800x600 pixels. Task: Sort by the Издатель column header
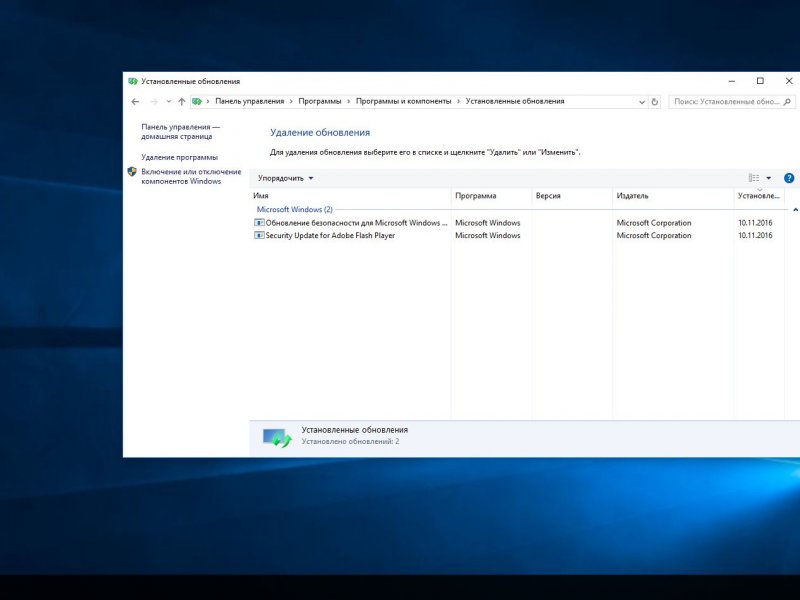tap(673, 195)
